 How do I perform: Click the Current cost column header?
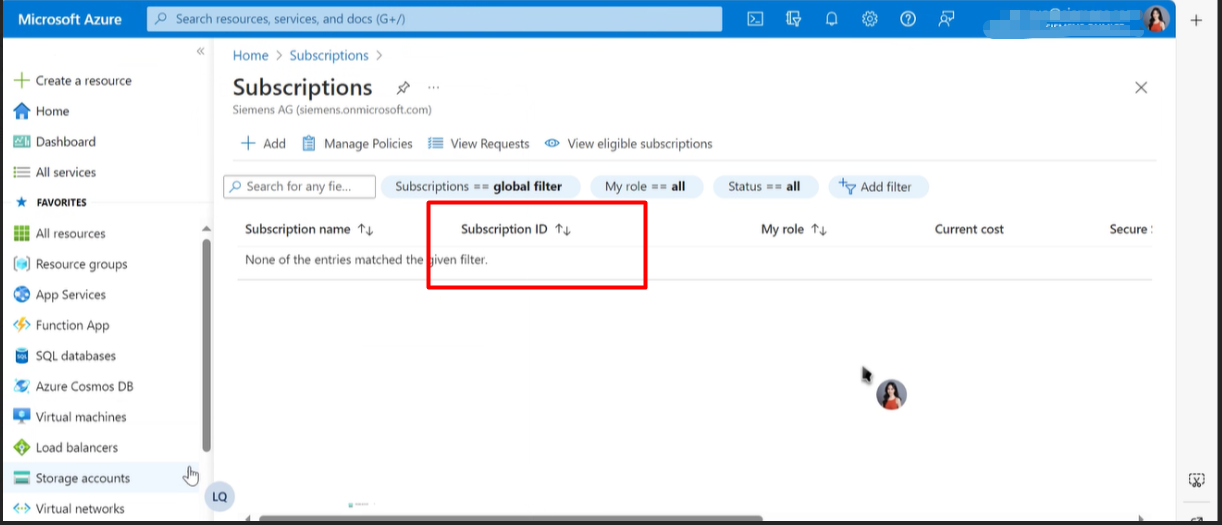pos(969,230)
